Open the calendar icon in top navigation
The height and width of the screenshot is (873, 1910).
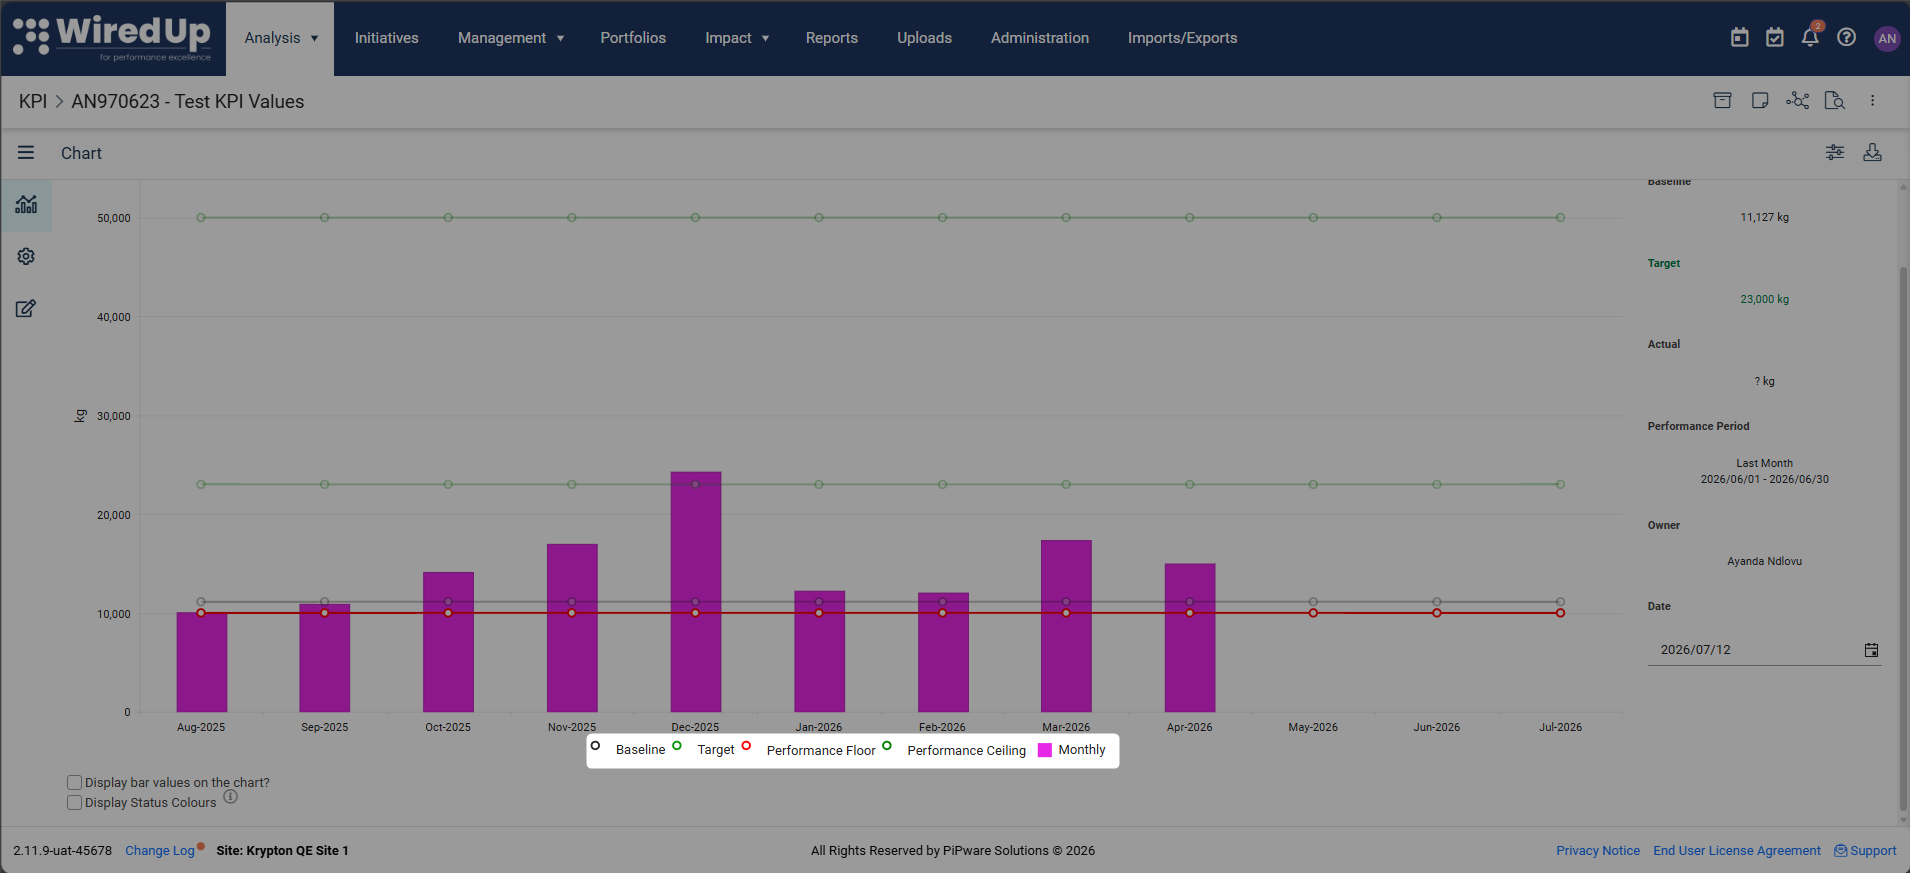(1740, 38)
